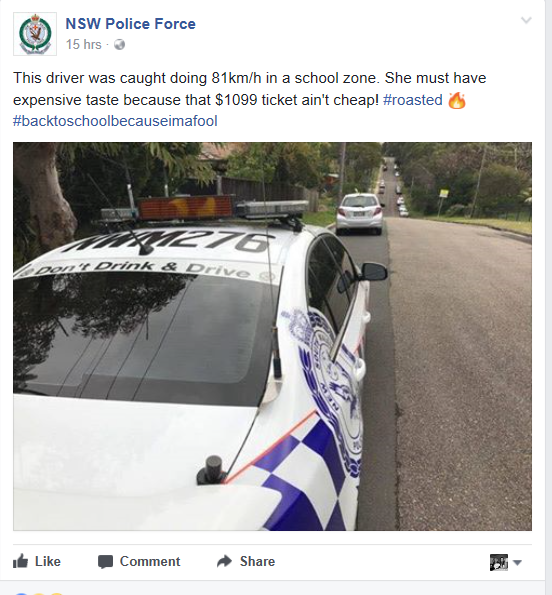Click the reaction emojis below the Like row
The image size is (552, 595).
coord(40,593)
